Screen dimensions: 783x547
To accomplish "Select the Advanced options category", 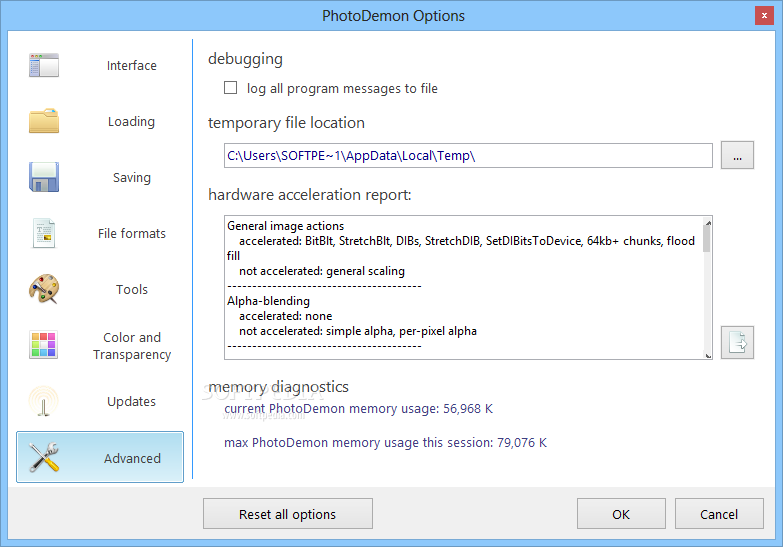I will pyautogui.click(x=100, y=458).
